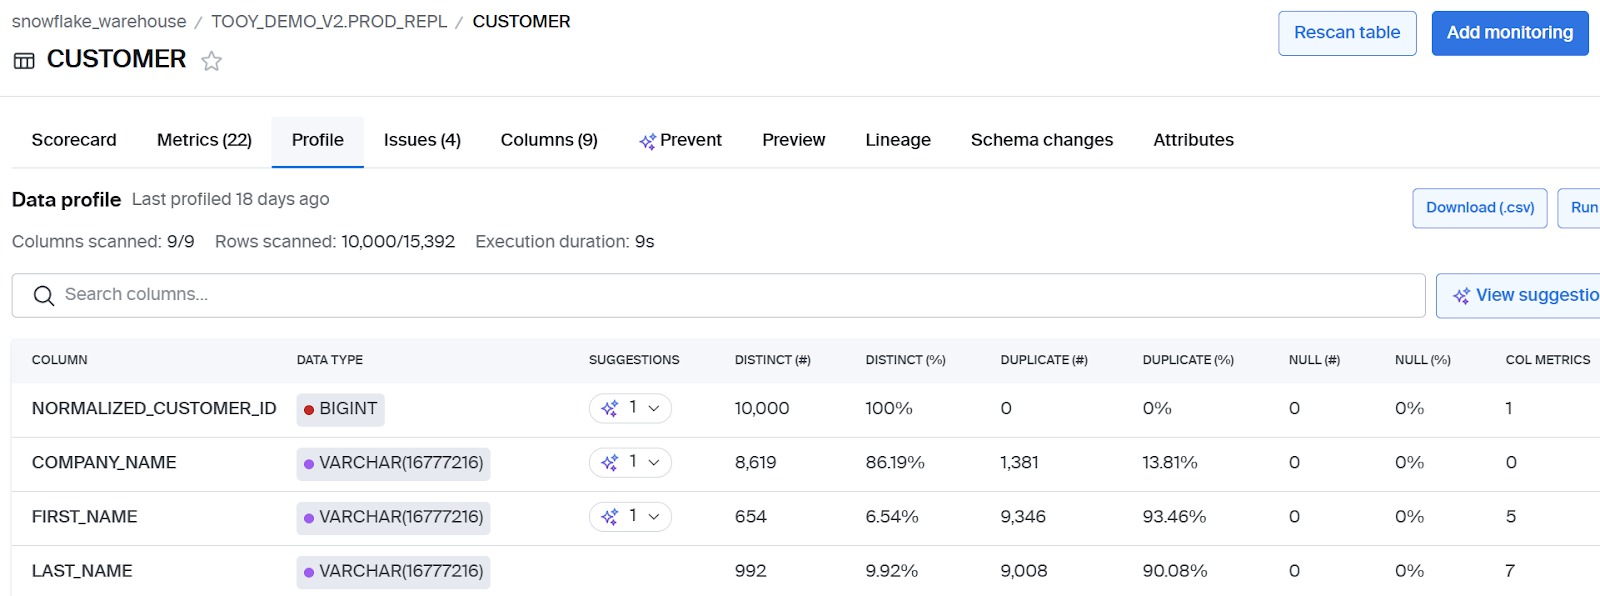Open the Lineage tab
1600x596 pixels.
coord(897,140)
